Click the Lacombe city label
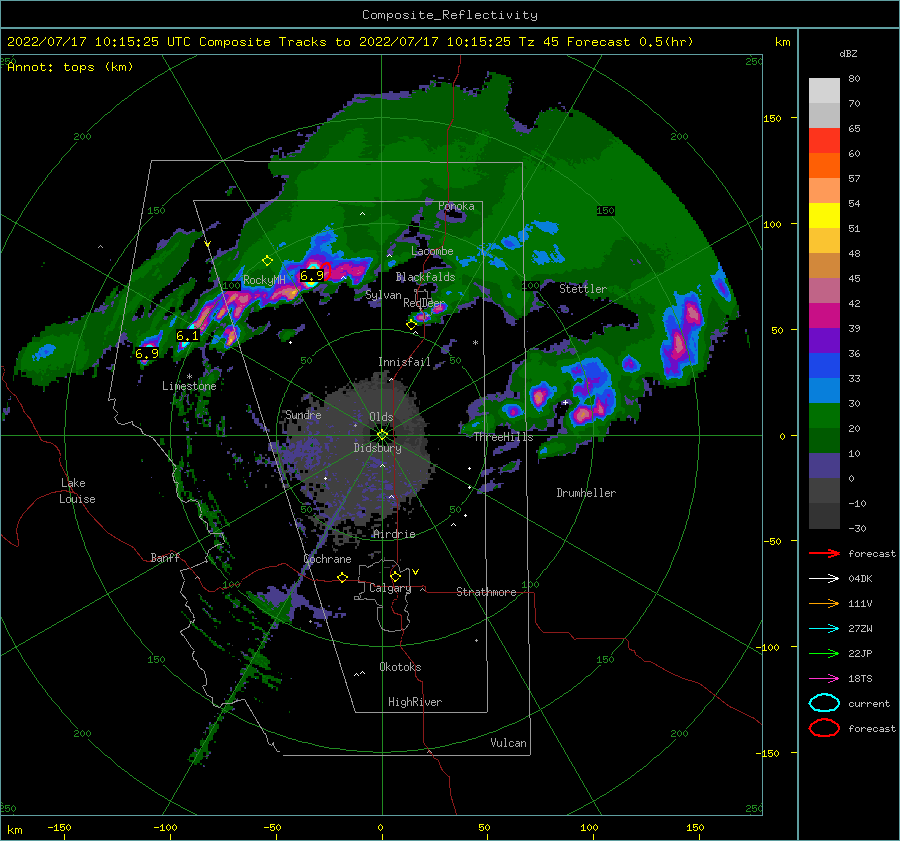 pos(432,251)
